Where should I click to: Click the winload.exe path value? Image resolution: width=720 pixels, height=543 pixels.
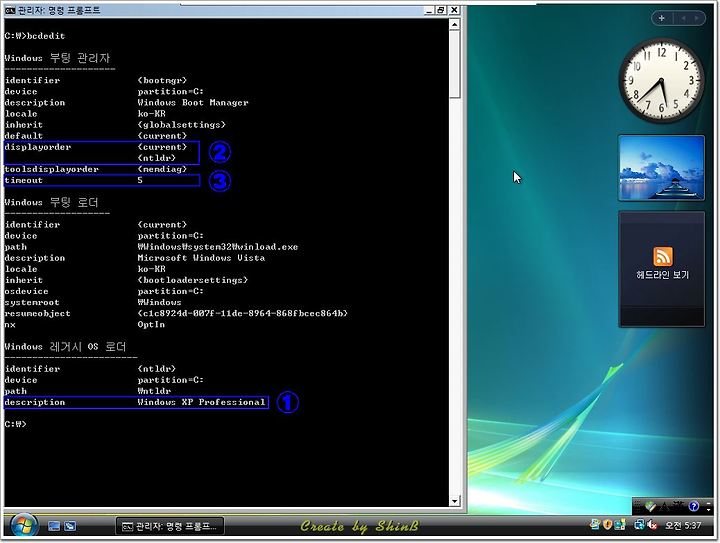click(x=218, y=247)
